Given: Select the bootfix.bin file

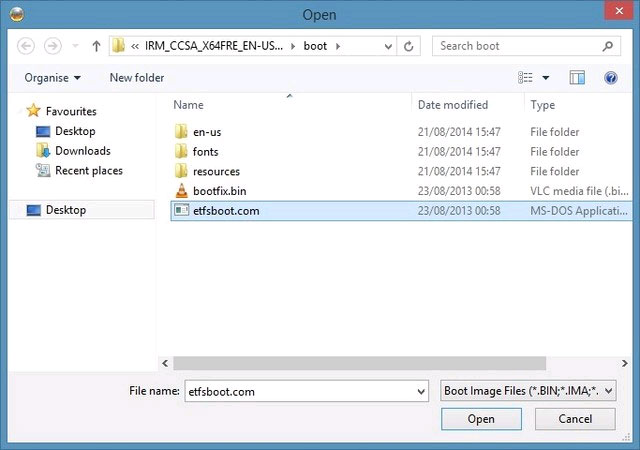Looking at the screenshot, I should tap(401, 191).
